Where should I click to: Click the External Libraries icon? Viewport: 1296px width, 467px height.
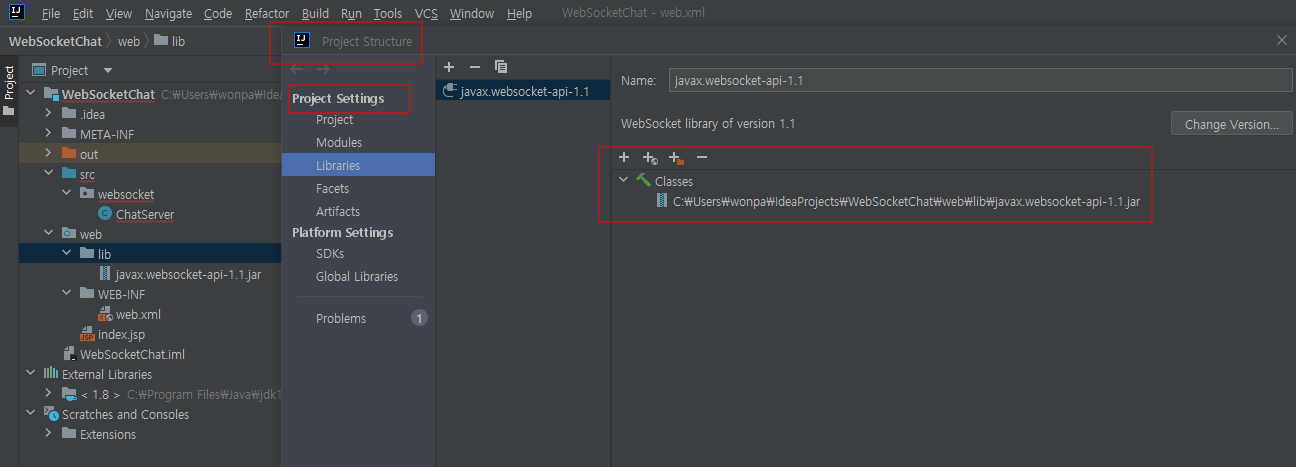(51, 374)
